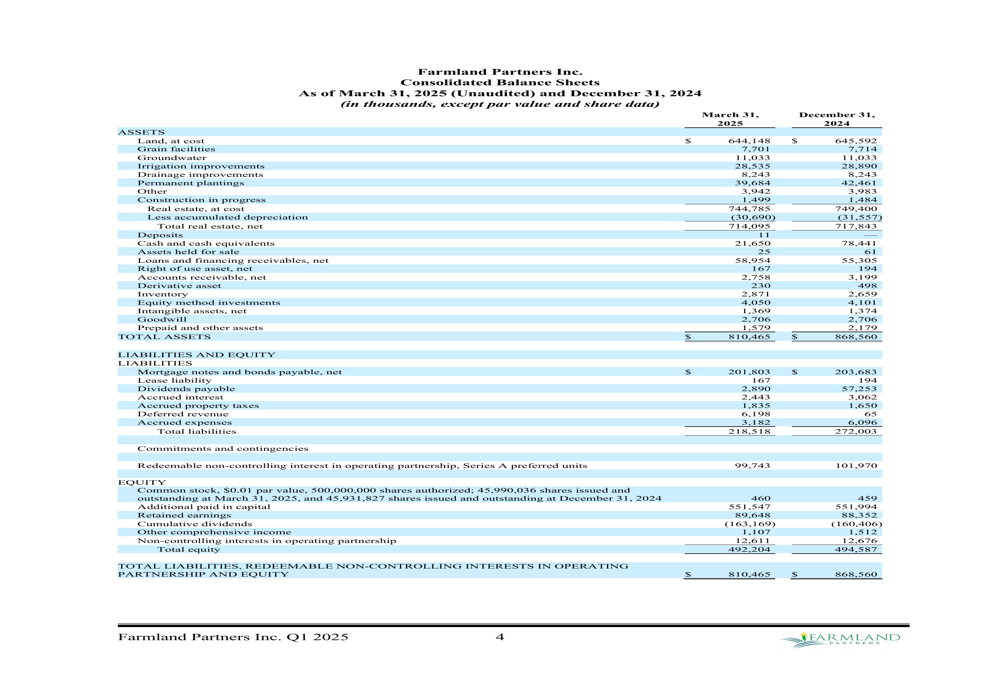Screen dimensions: 1000x685
Task: Click the value 21,650
Action: (753, 243)
